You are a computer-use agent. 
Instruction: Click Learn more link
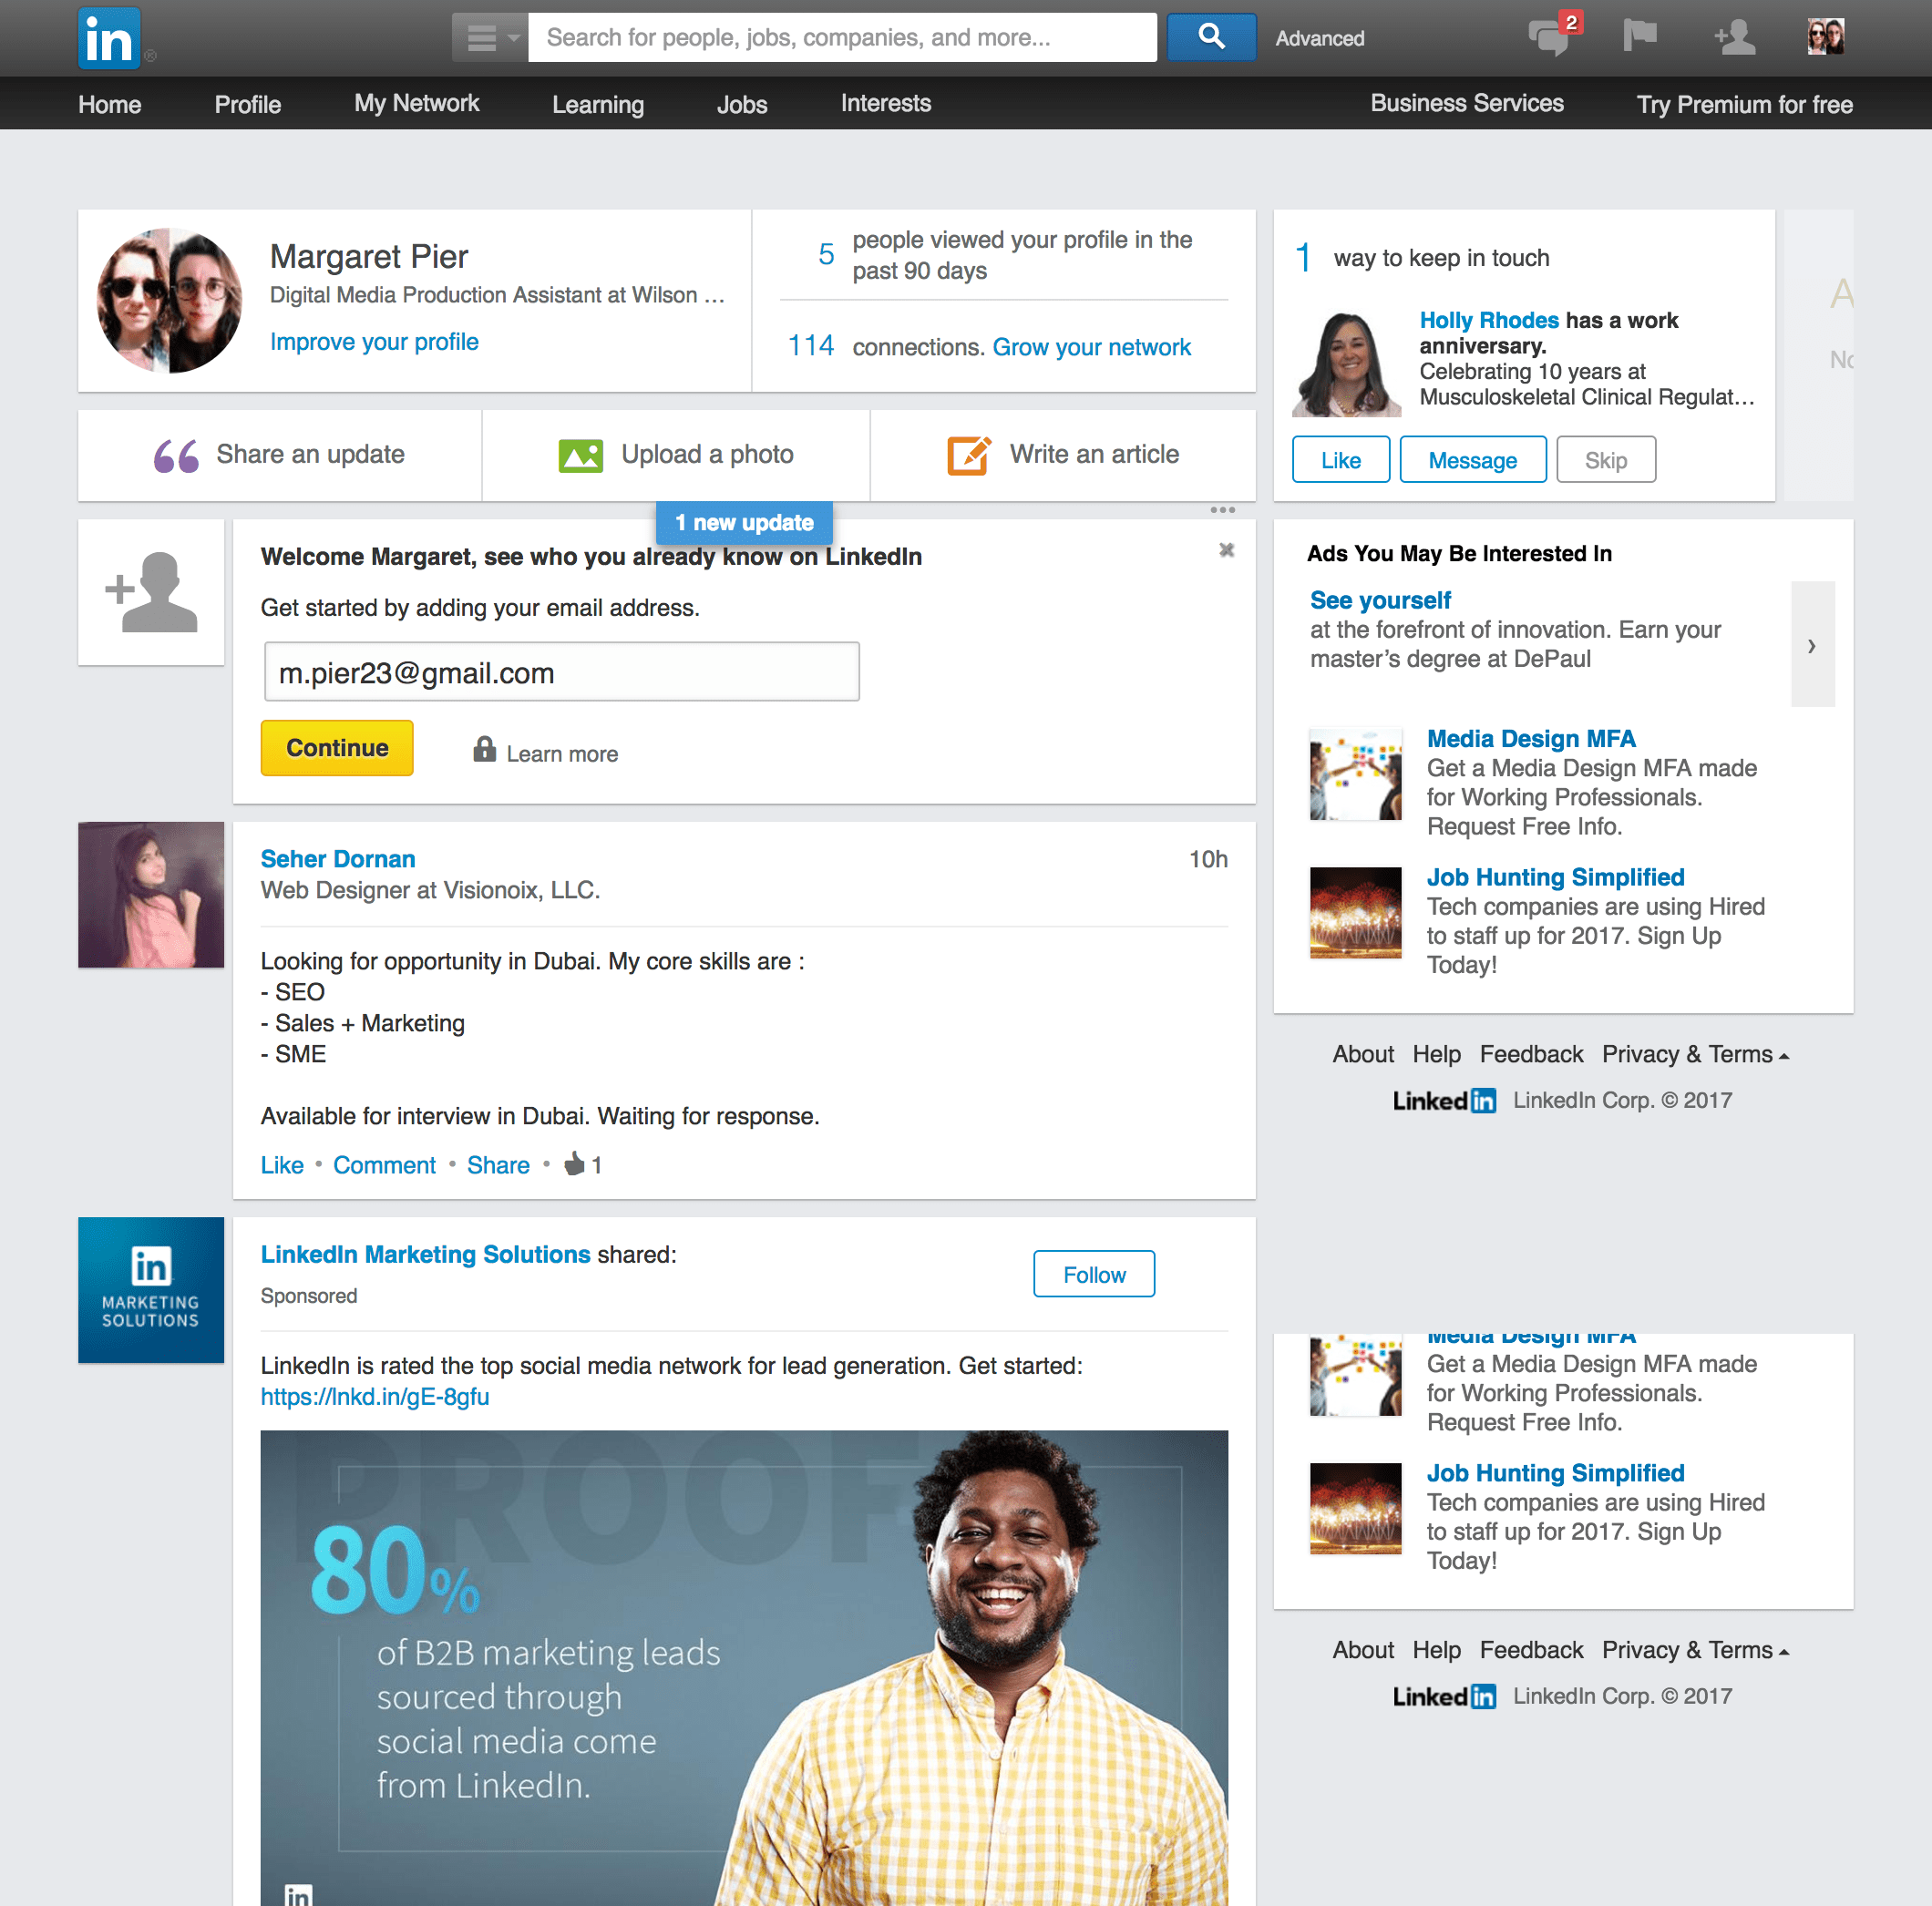[x=562, y=754]
